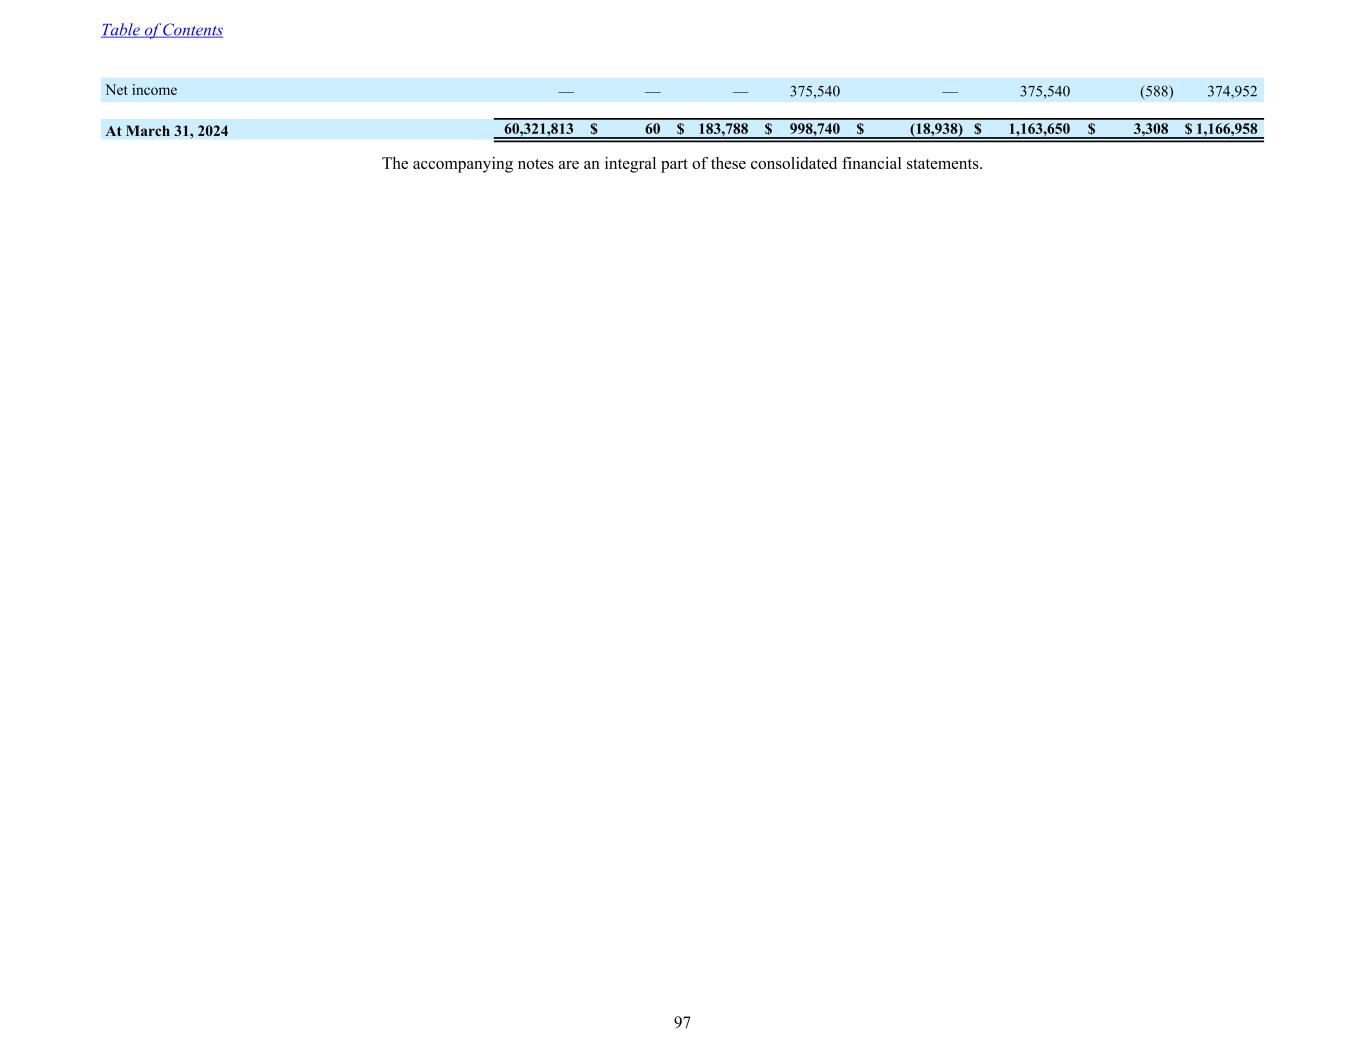Select the 998,740 balance value
1365x1055 pixels.
[x=814, y=129]
